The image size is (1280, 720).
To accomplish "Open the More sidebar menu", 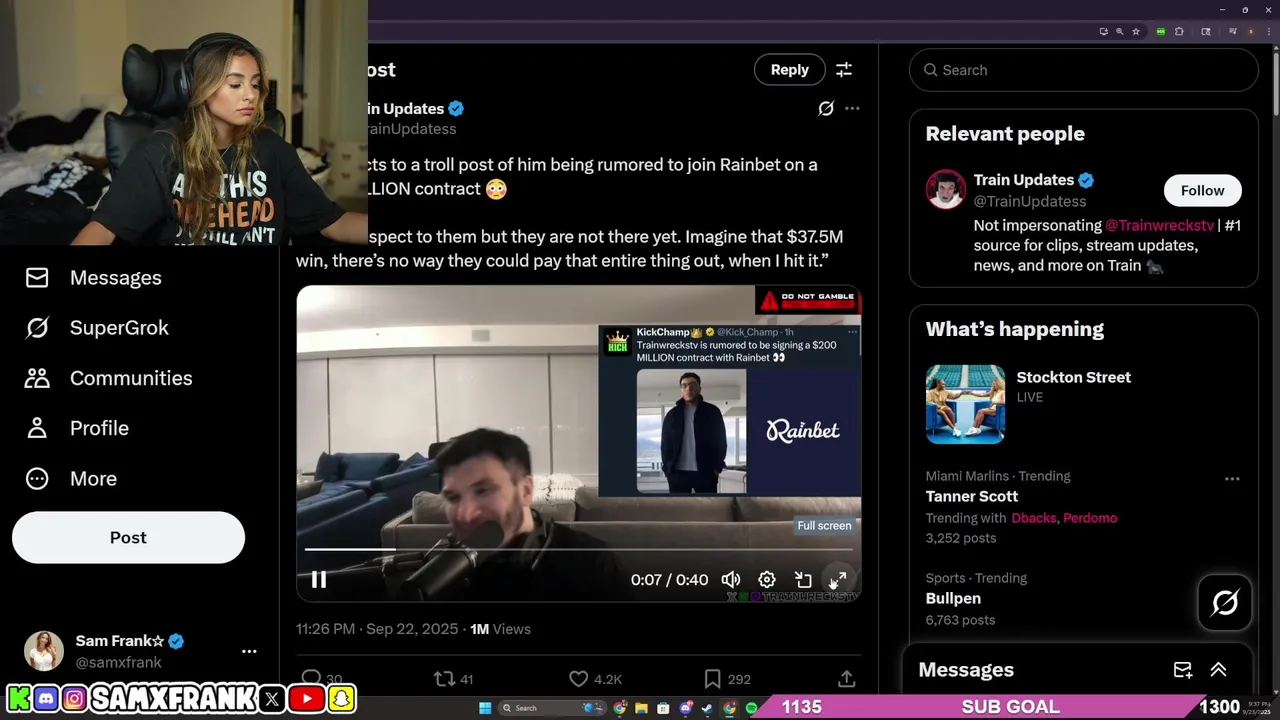I will click(71, 478).
